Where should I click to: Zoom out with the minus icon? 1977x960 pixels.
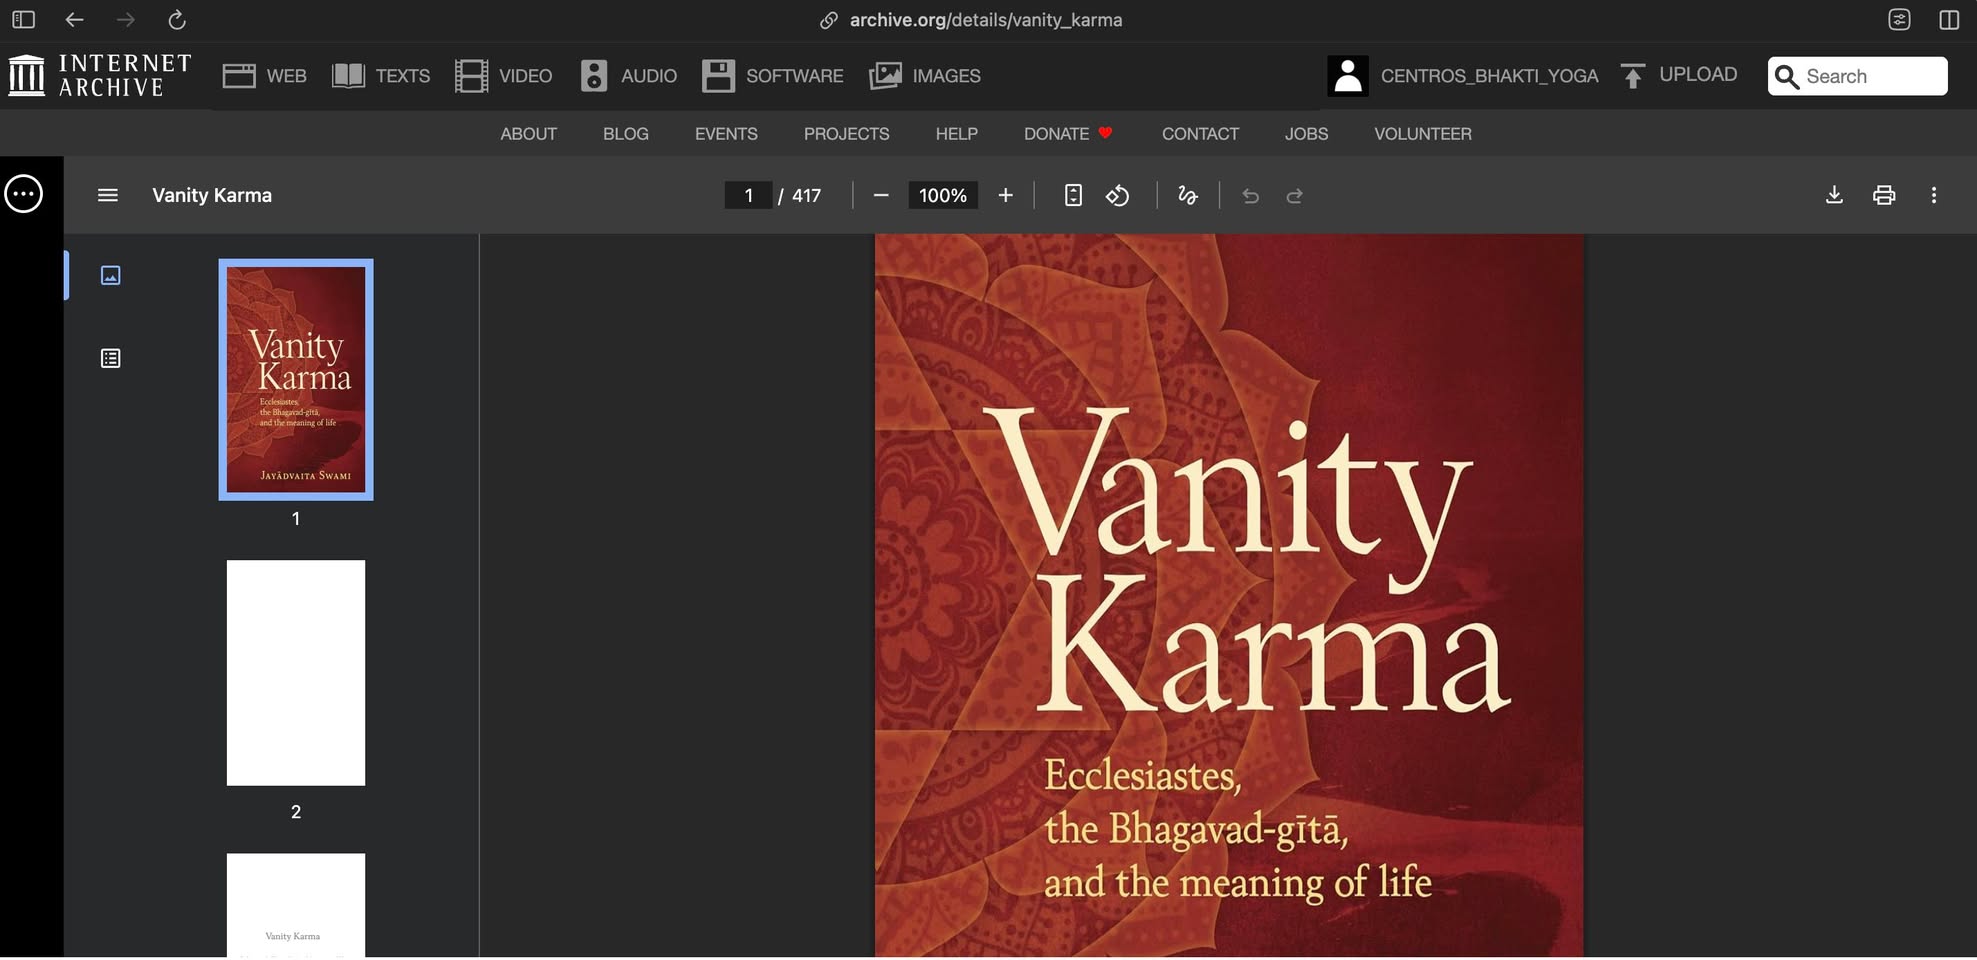point(881,196)
